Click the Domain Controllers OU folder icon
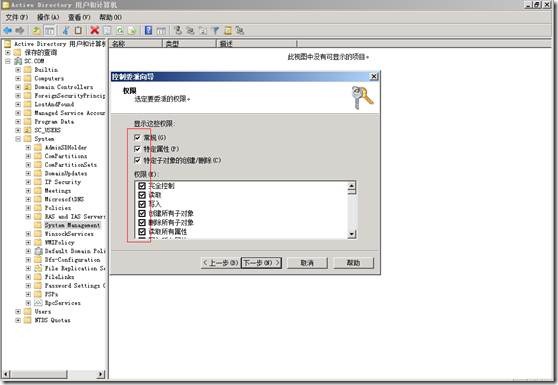 pos(28,87)
